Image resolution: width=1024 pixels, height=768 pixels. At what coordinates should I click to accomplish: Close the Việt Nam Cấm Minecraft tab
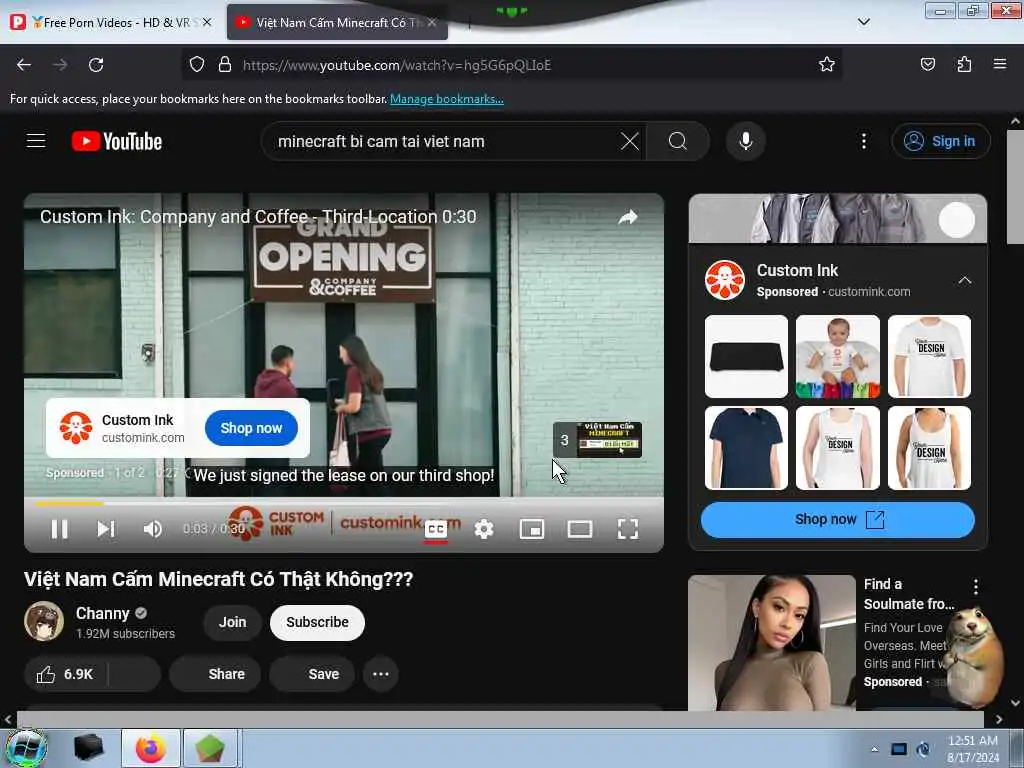click(x=432, y=22)
